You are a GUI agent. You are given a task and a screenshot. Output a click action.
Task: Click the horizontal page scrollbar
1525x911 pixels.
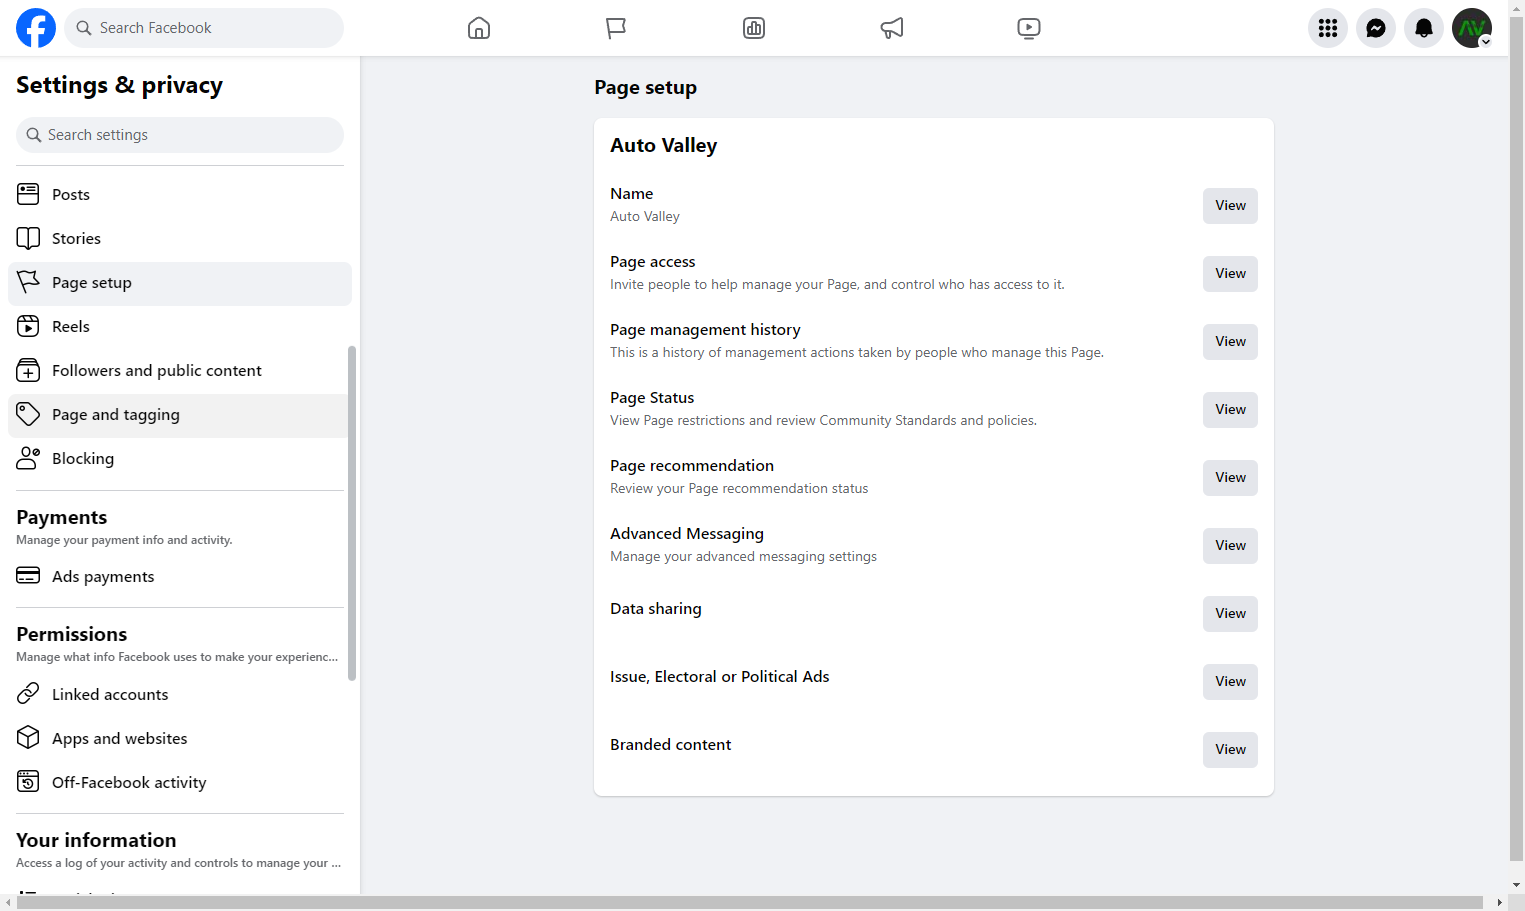[x=749, y=902]
